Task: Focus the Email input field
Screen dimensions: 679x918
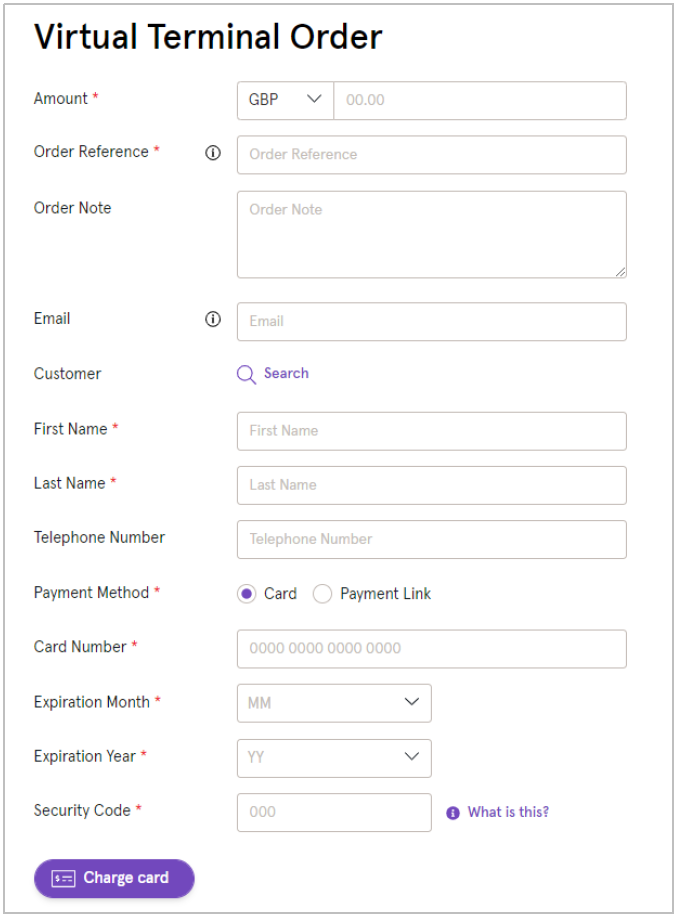Action: coord(432,322)
